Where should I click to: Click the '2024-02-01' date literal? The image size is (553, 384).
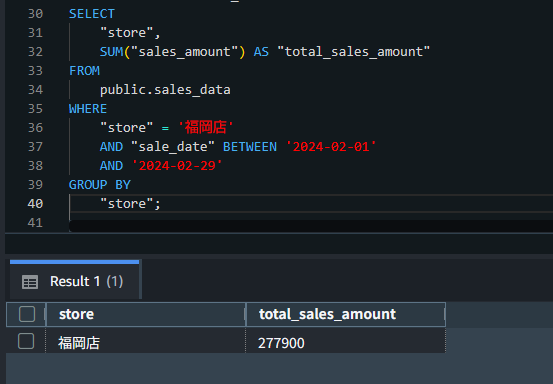331,147
